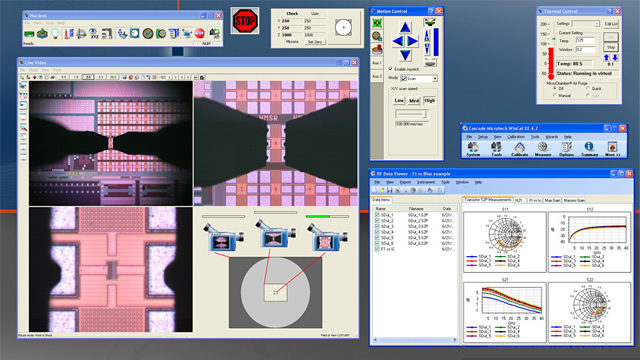
Task: Open the Summary info icon in WinCal
Action: 589,149
